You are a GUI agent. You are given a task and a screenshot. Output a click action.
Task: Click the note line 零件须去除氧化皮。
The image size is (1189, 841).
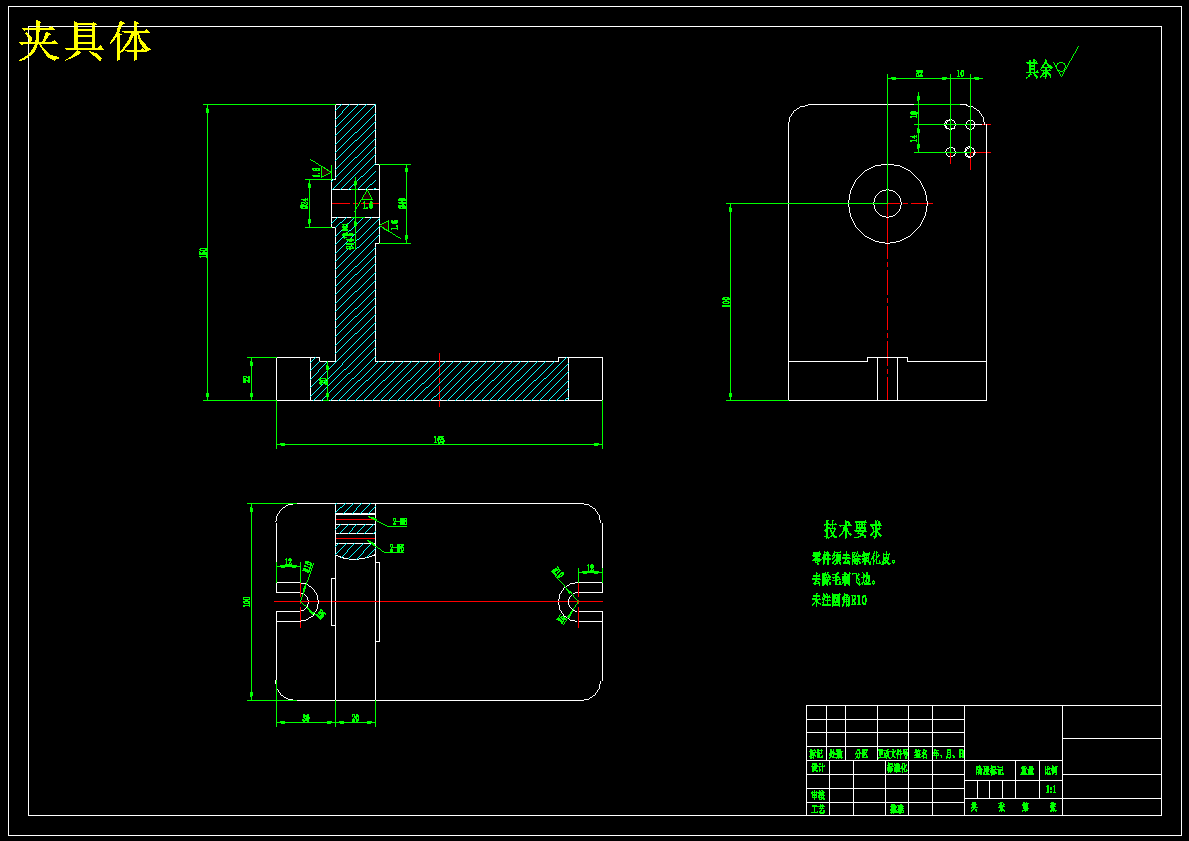[855, 559]
